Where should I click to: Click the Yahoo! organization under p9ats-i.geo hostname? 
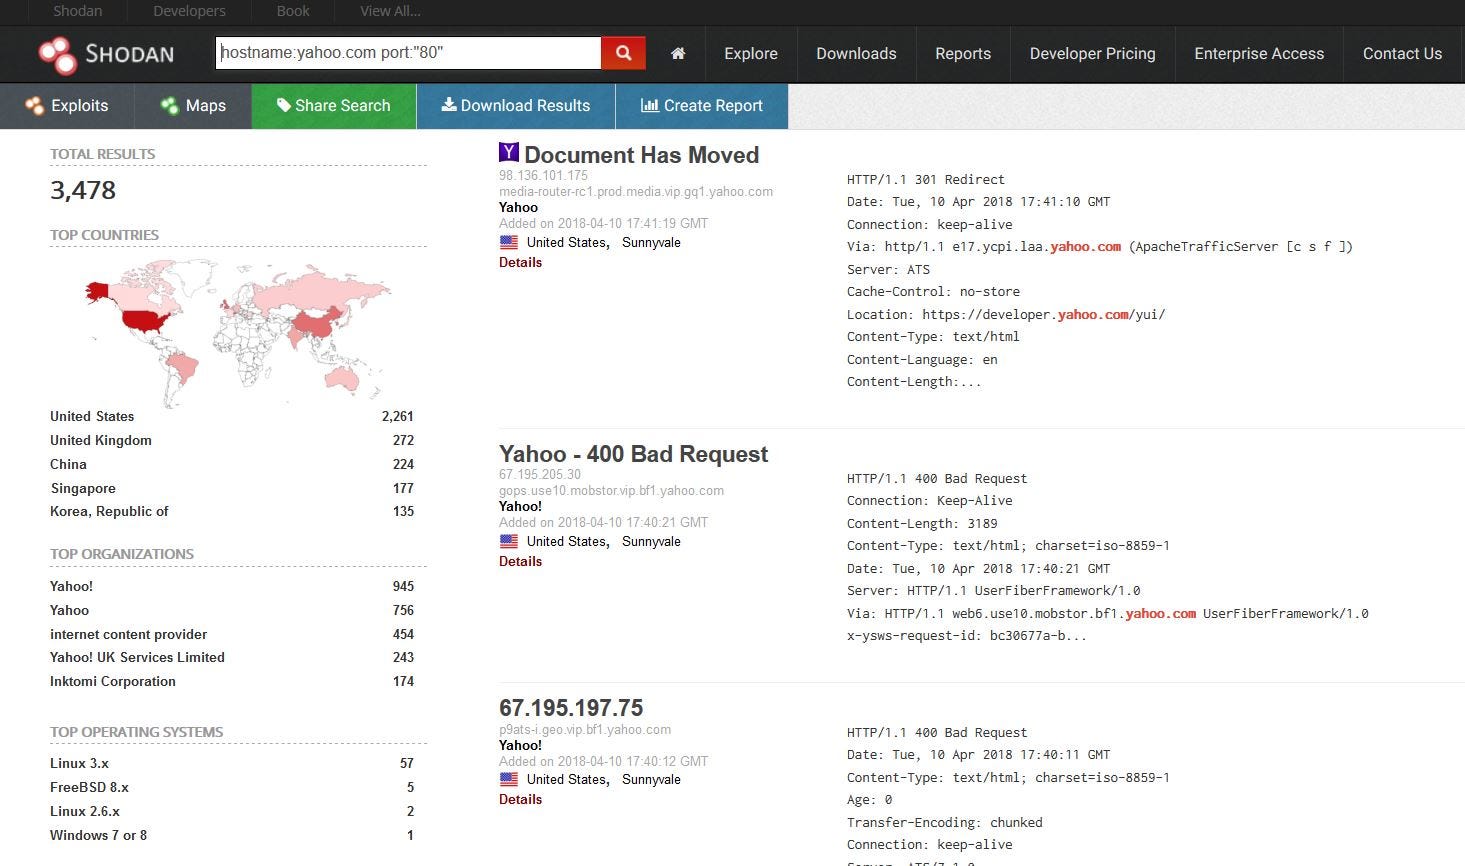[520, 745]
